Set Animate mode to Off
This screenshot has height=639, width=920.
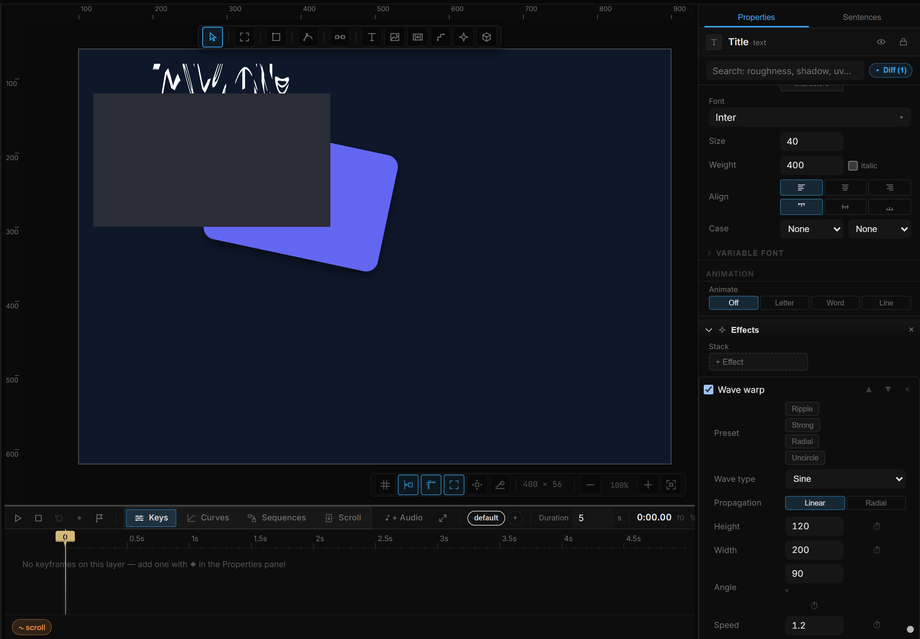[733, 303]
